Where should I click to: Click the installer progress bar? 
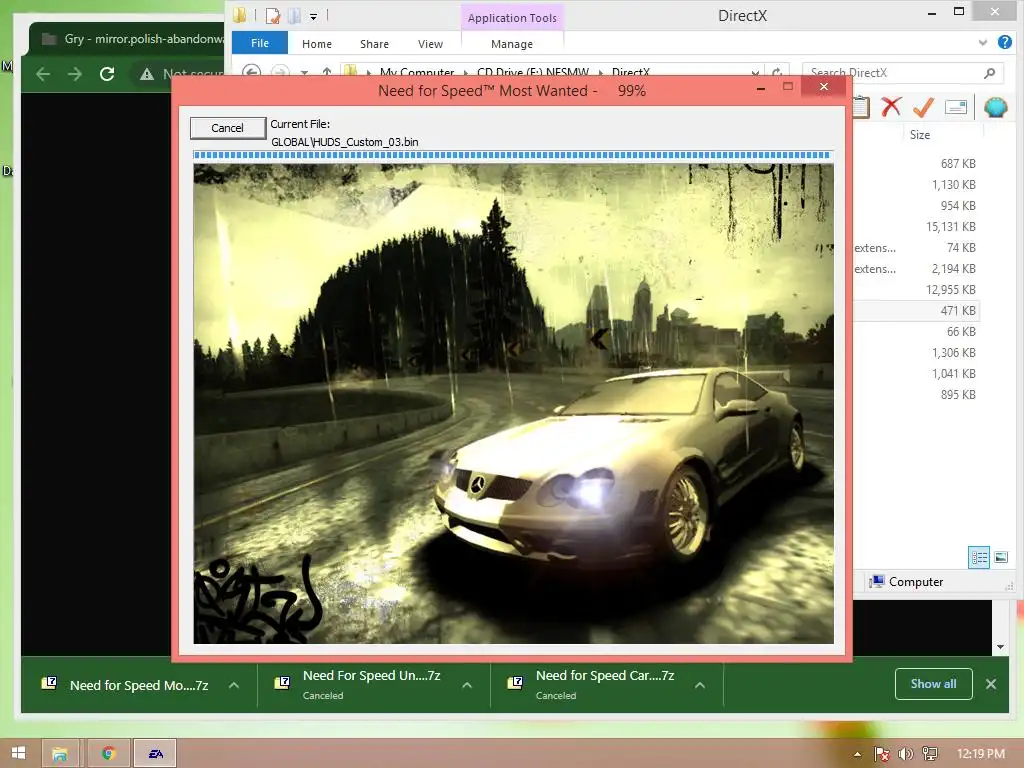coord(512,155)
